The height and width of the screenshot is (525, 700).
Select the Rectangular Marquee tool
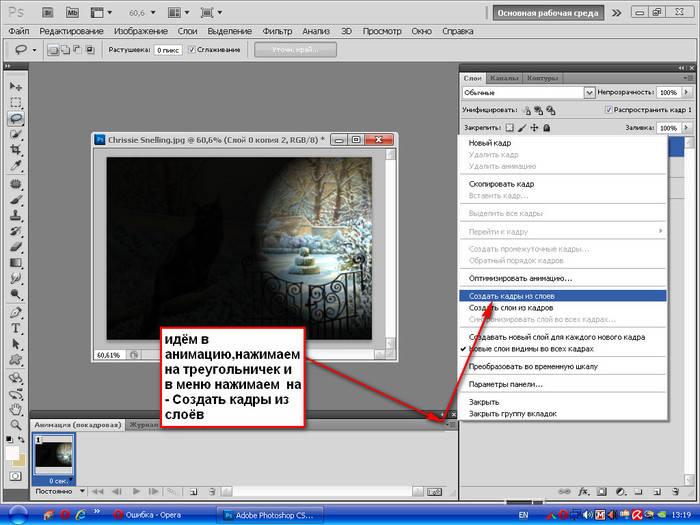pos(16,102)
